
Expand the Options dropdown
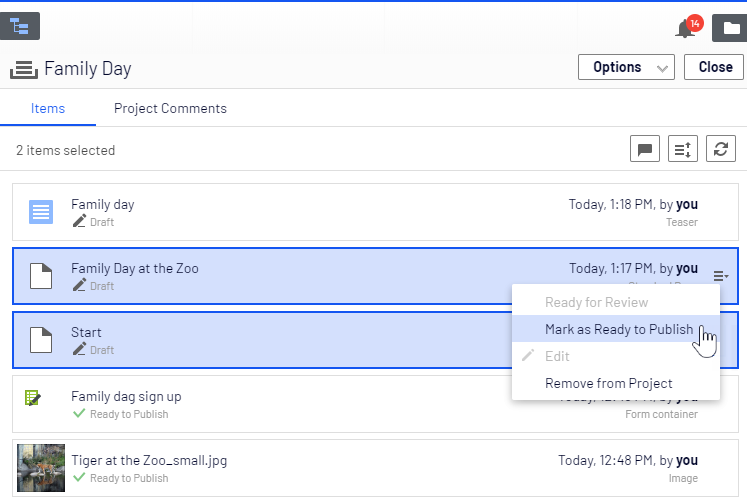point(626,68)
